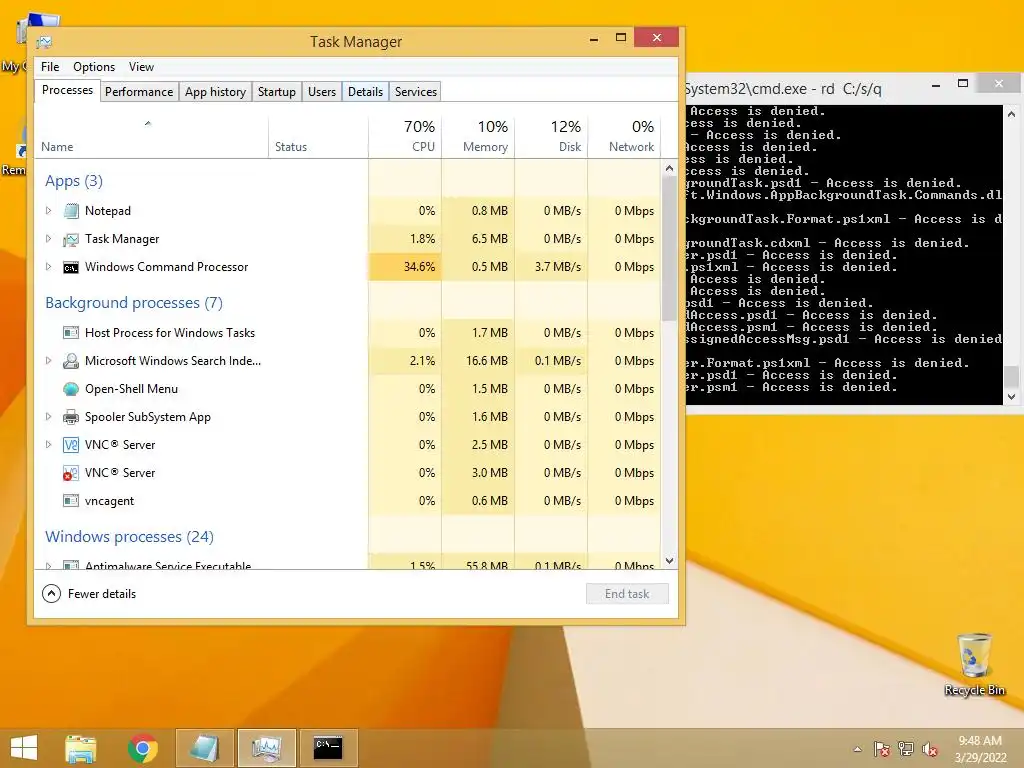Viewport: 1024px width, 768px height.
Task: Click the cmd.exe window title bar text
Action: 784,89
